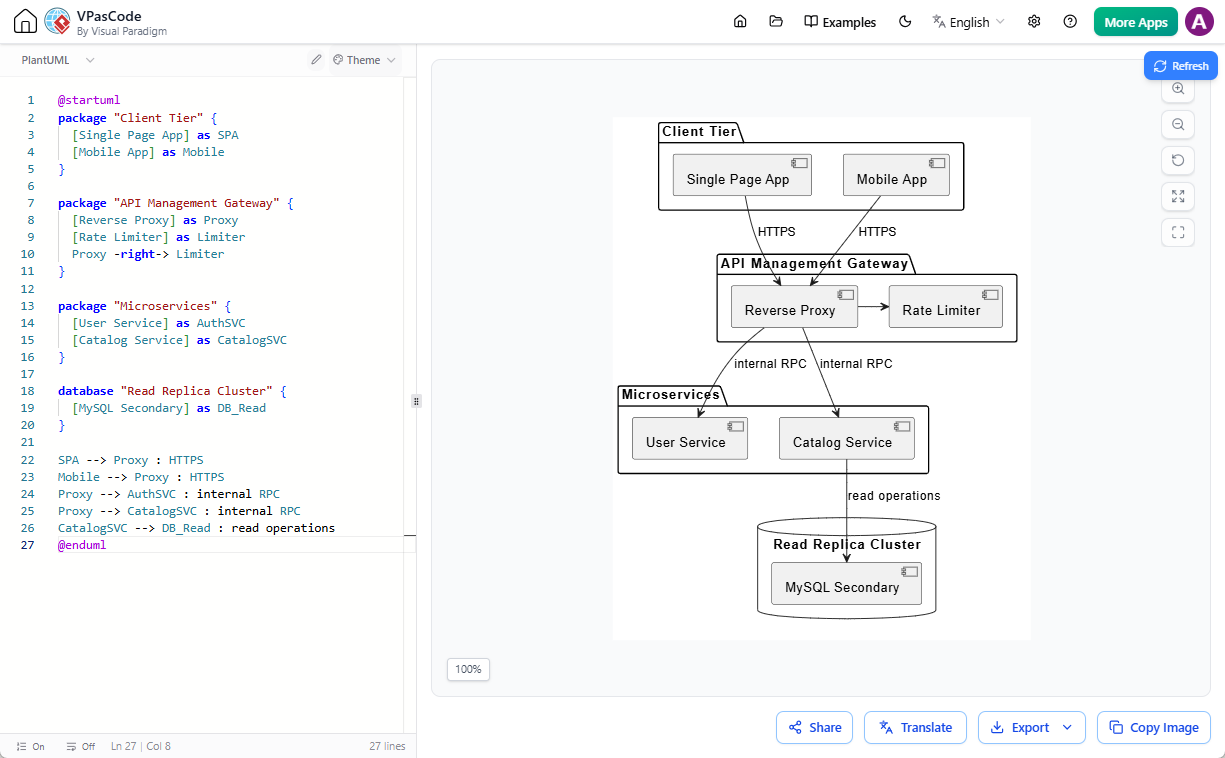Image resolution: width=1225 pixels, height=758 pixels.
Task: Open the English language dropdown
Action: click(968, 22)
